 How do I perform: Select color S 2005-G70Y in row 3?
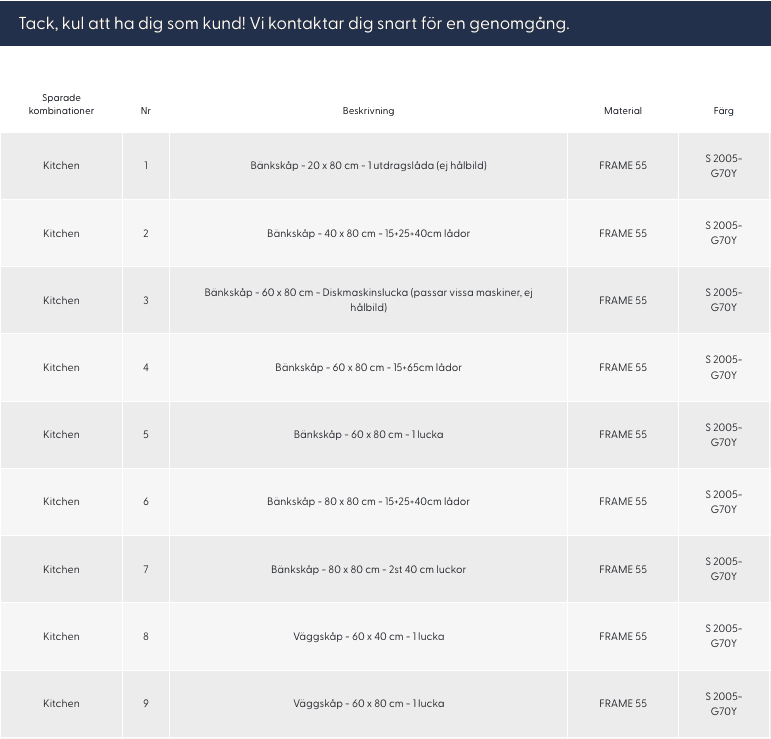pos(723,300)
